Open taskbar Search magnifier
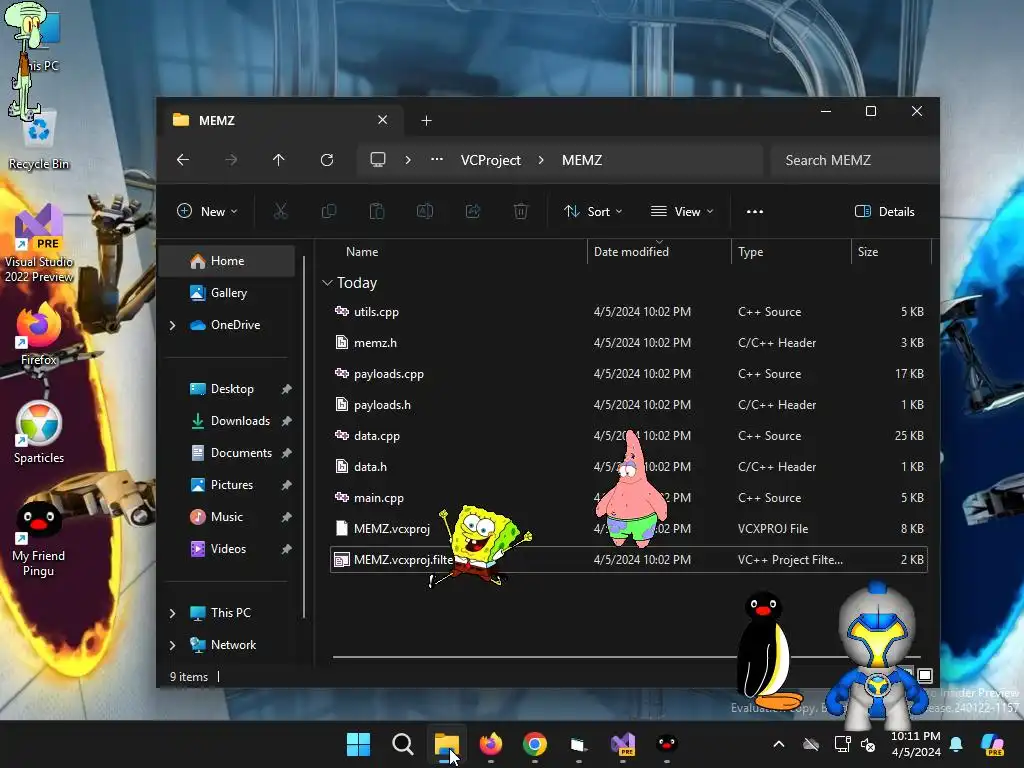The width and height of the screenshot is (1024, 768). click(403, 744)
